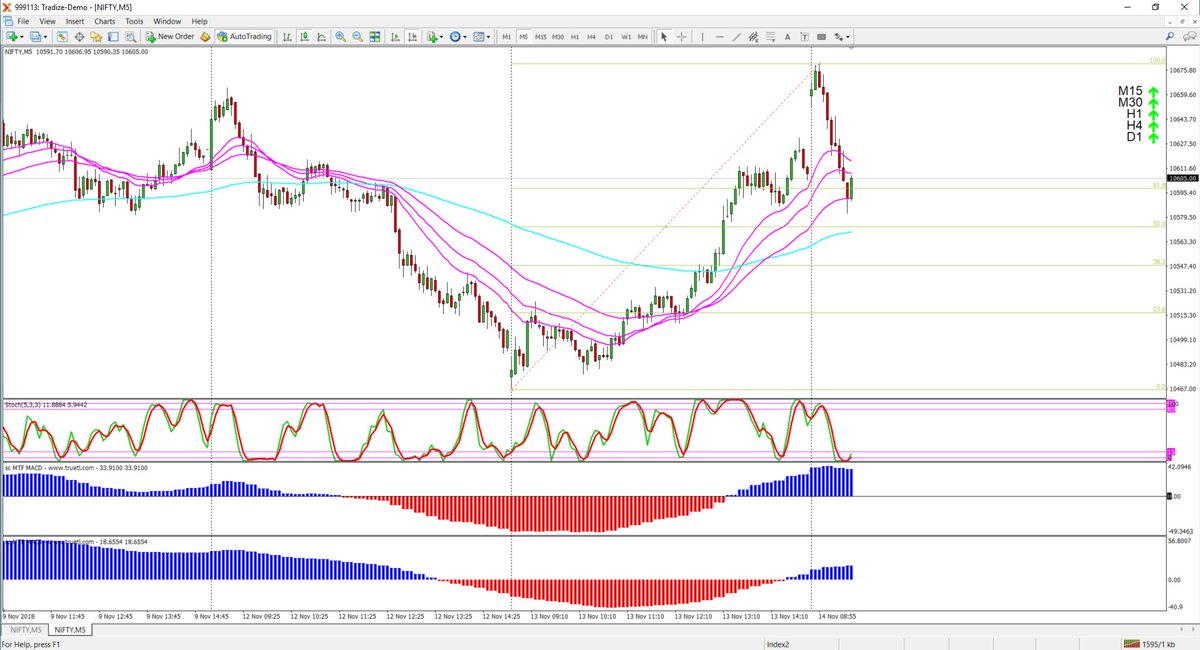Expand the chart profiles dropdown
The height and width of the screenshot is (650, 1200).
click(x=45, y=38)
